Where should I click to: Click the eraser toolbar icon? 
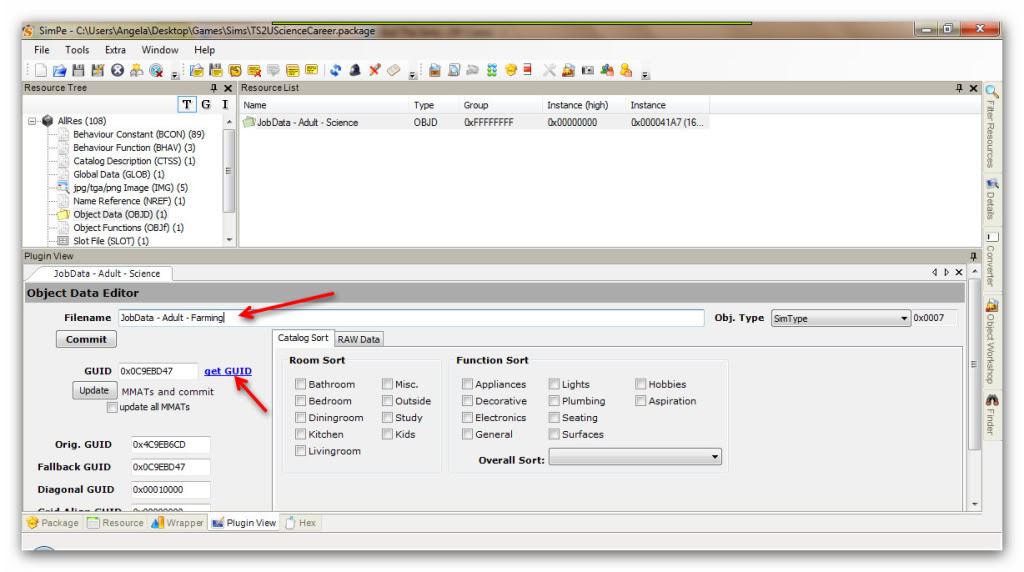click(x=393, y=71)
